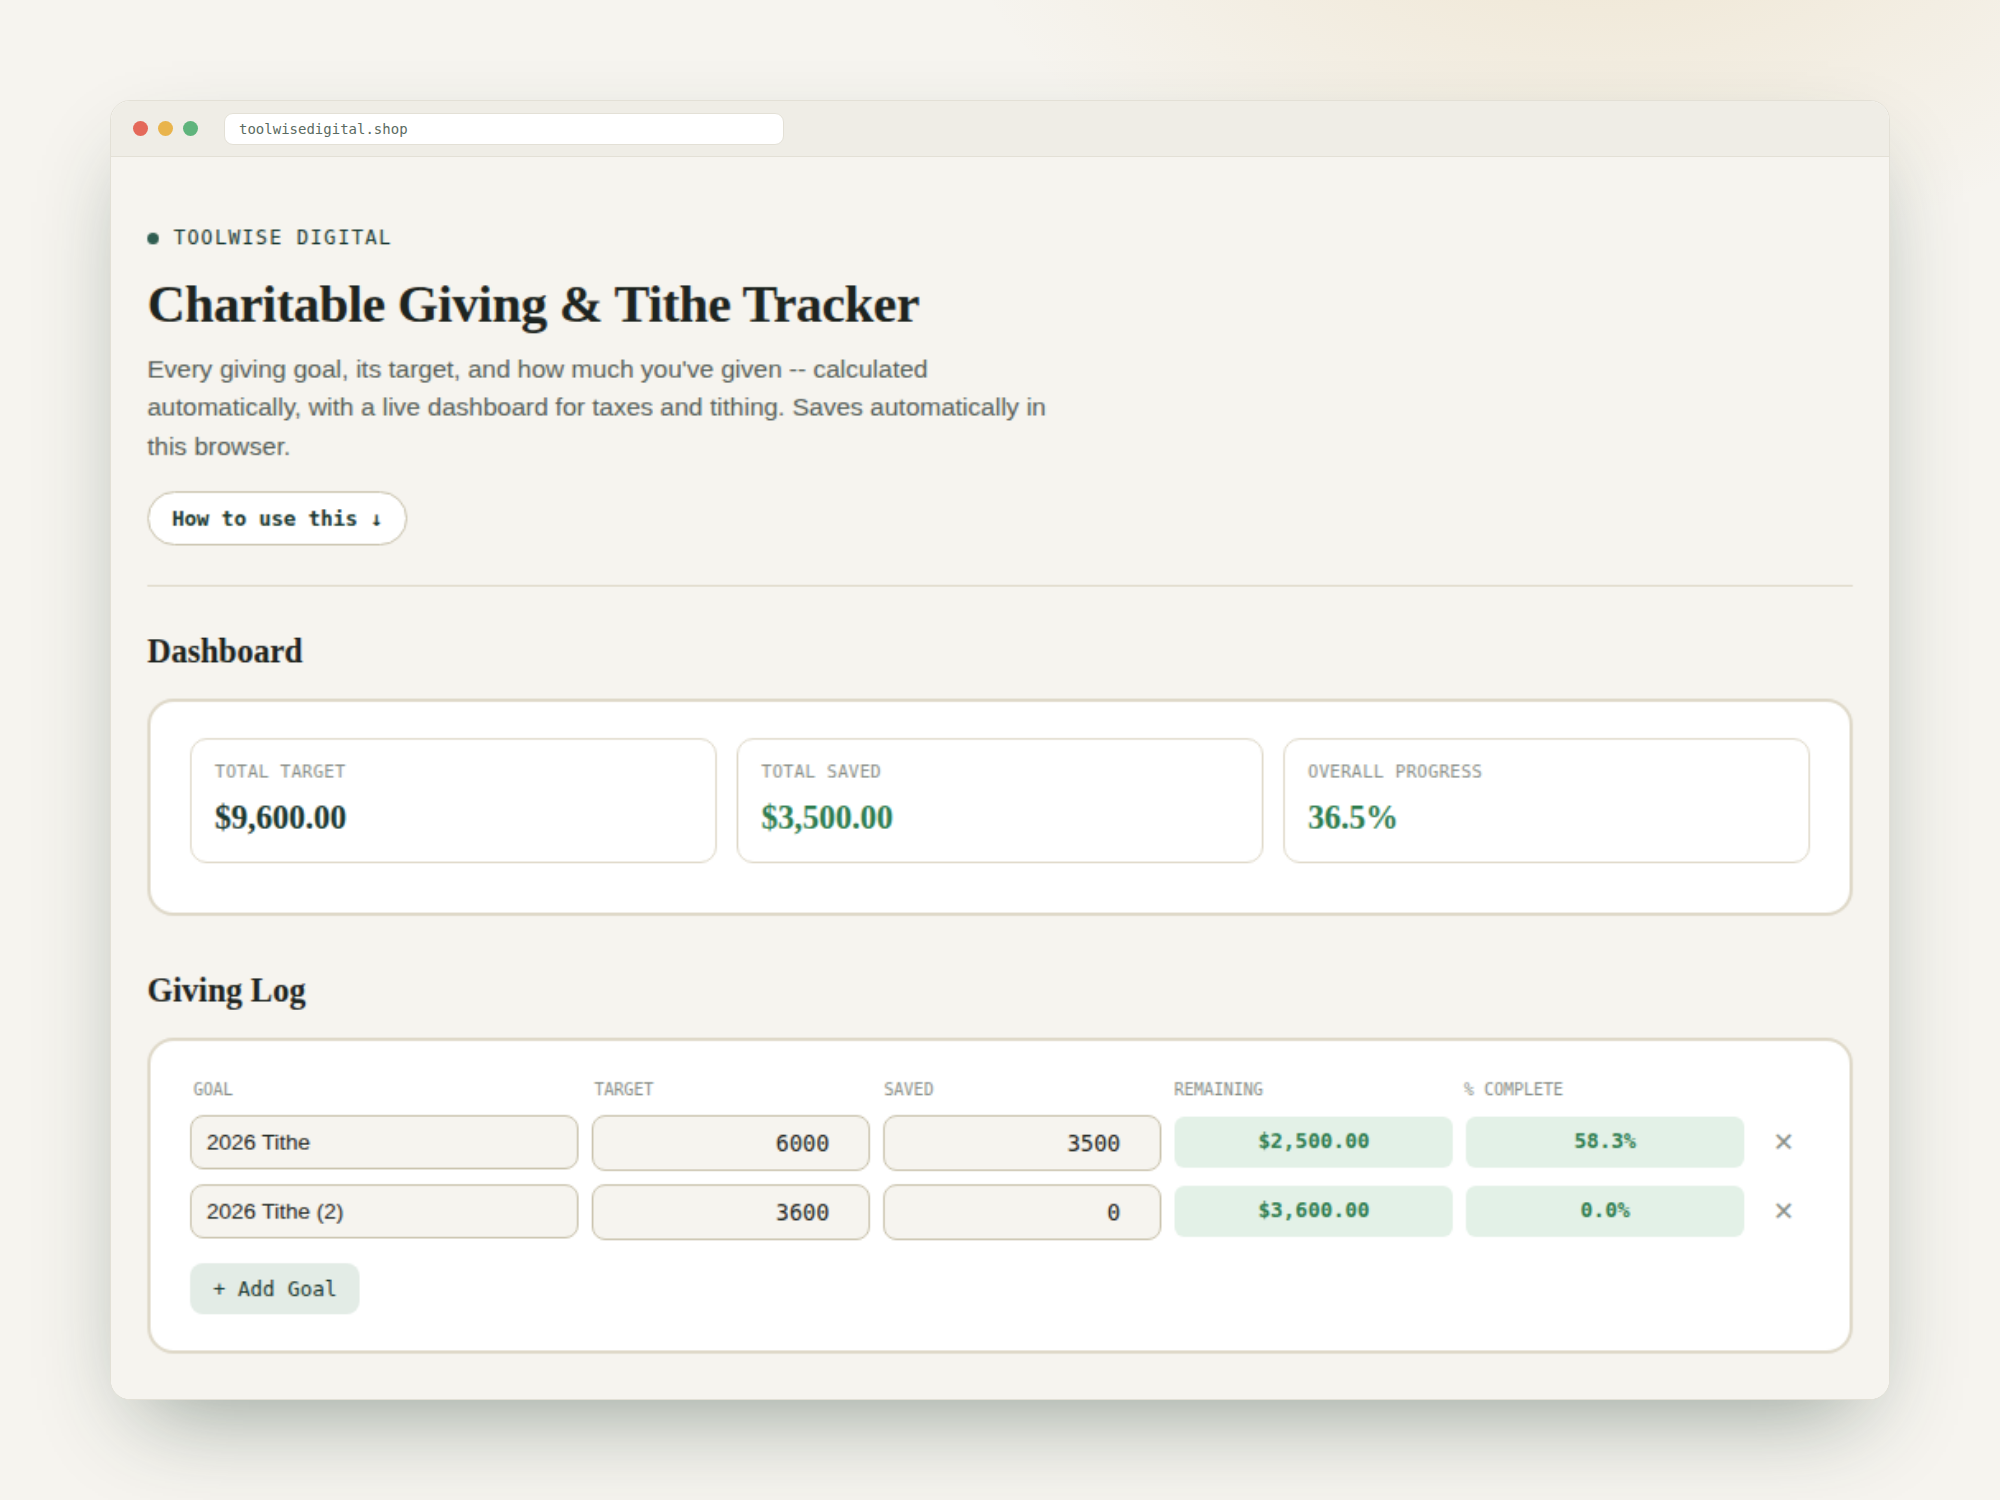The width and height of the screenshot is (2000, 1500).
Task: Add a new goal with Add Goal
Action: coord(275,1289)
